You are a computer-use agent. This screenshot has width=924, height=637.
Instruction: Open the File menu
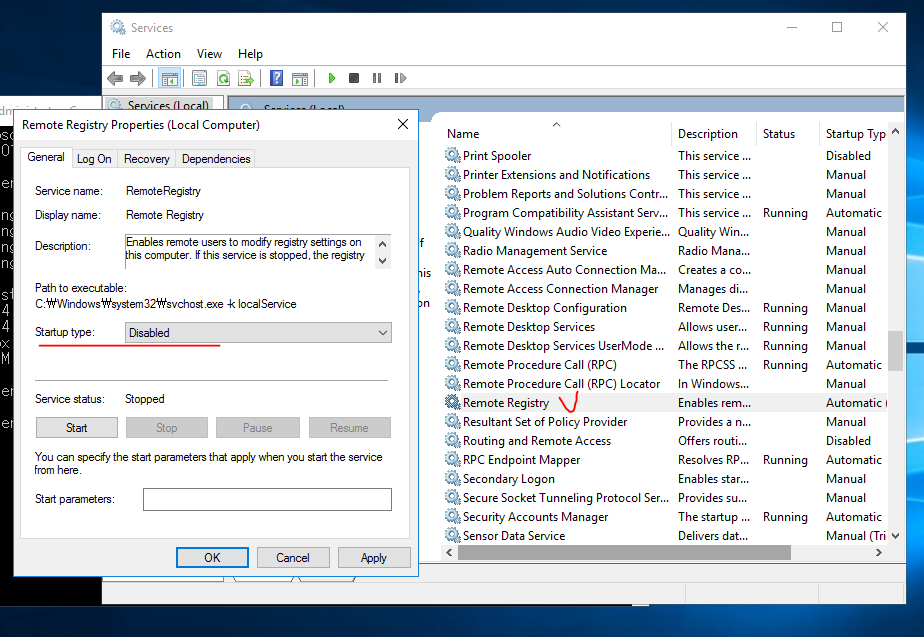point(121,54)
